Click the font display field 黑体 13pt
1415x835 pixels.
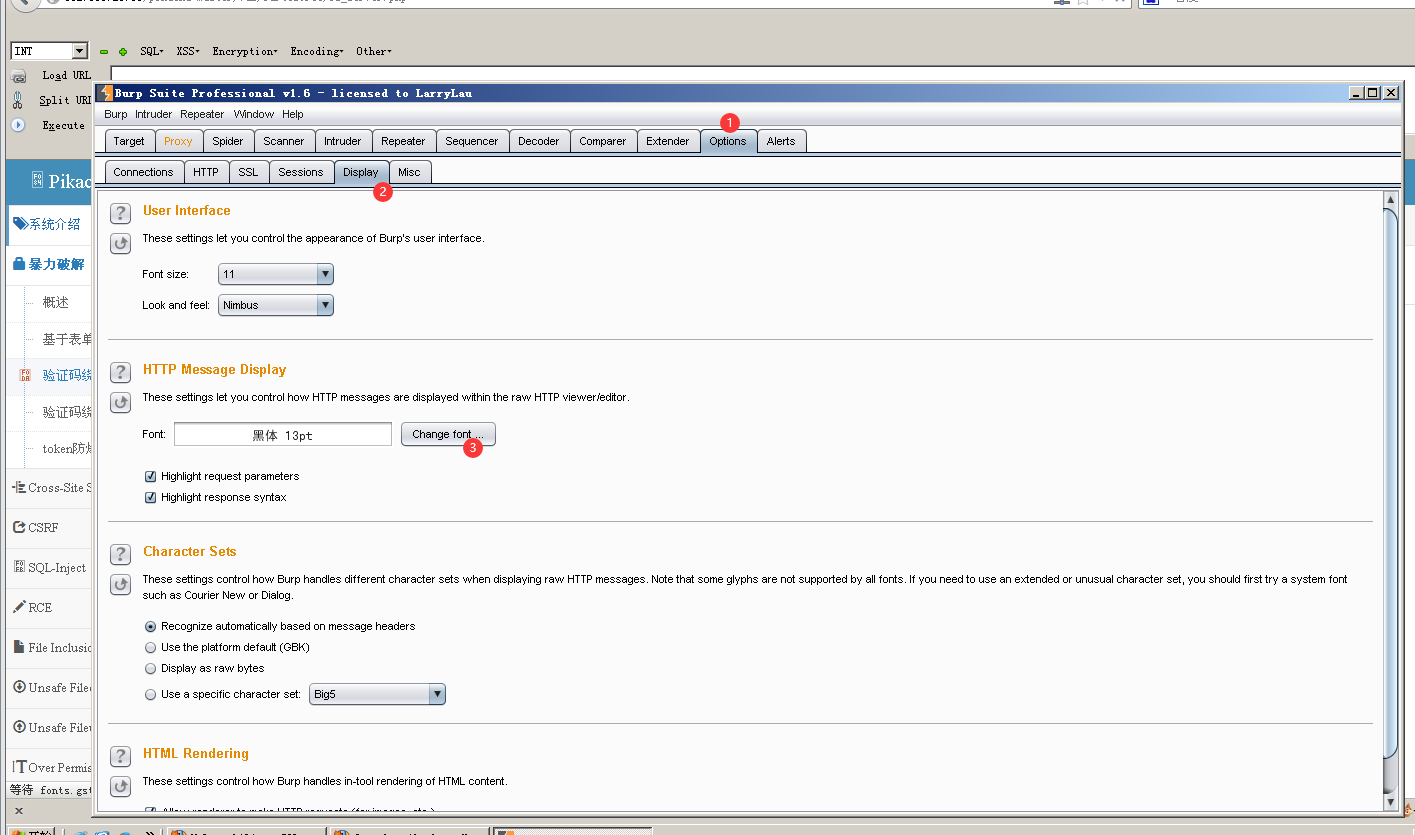pos(283,434)
